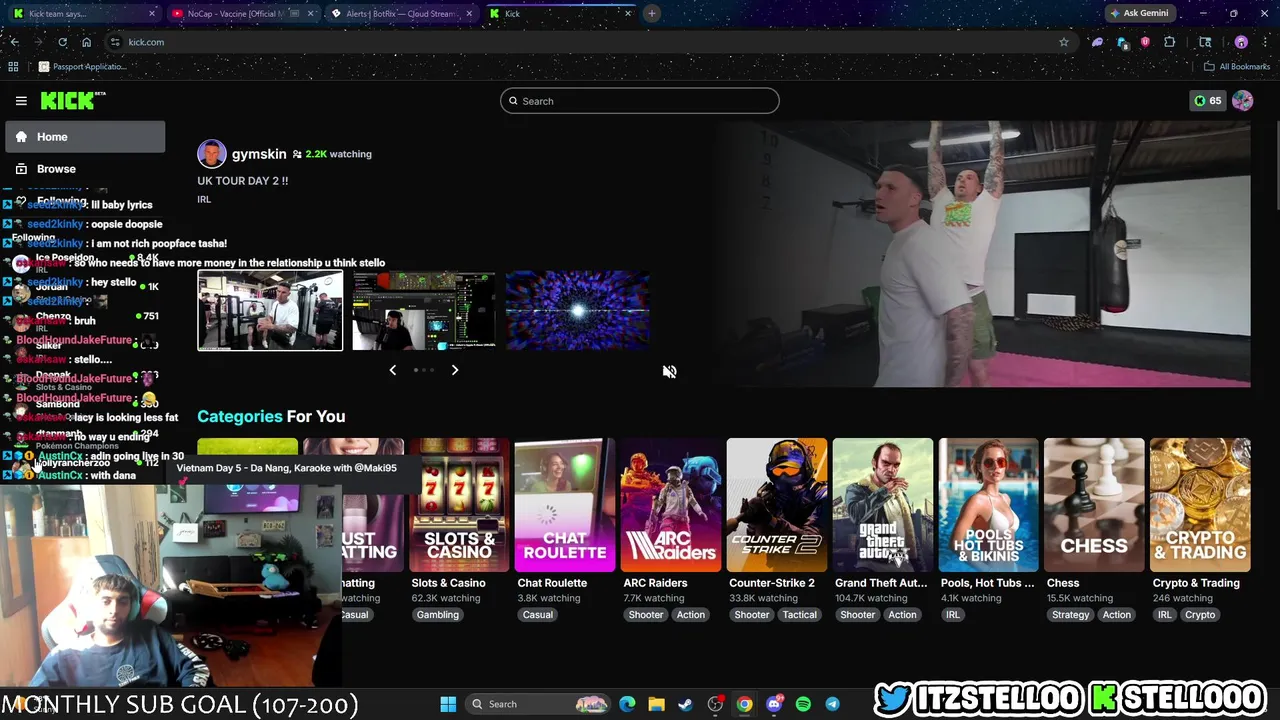Go back using browser back arrow
The image size is (1280, 720).
coord(14,42)
